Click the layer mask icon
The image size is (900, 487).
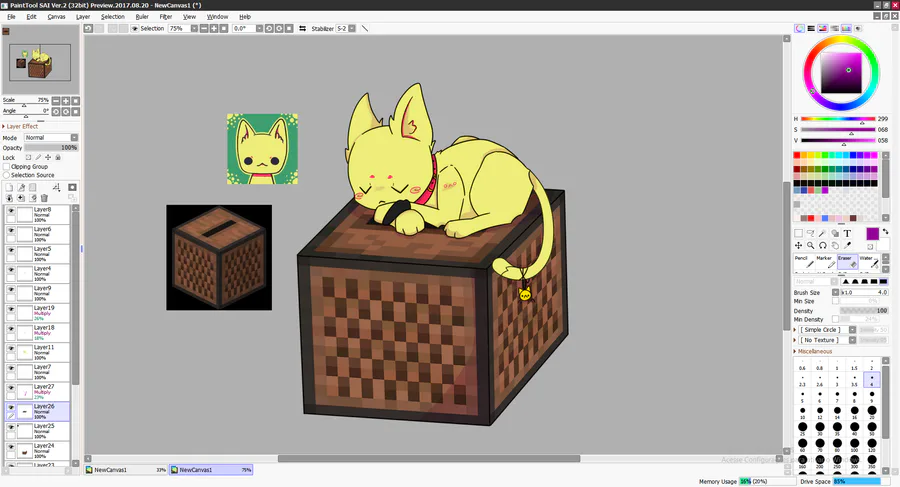[x=72, y=187]
